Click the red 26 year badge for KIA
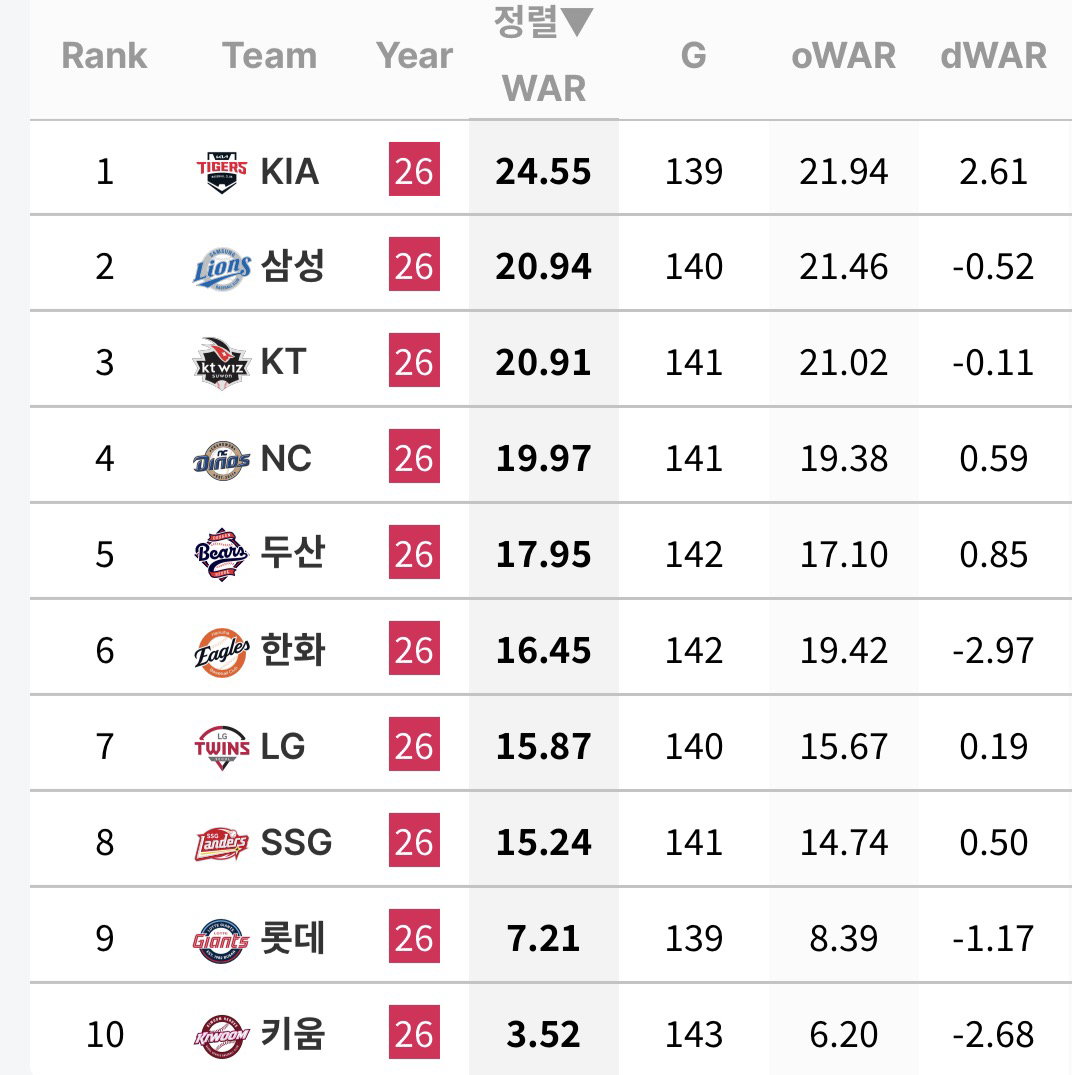Viewport: 1072px width, 1075px height. 414,169
